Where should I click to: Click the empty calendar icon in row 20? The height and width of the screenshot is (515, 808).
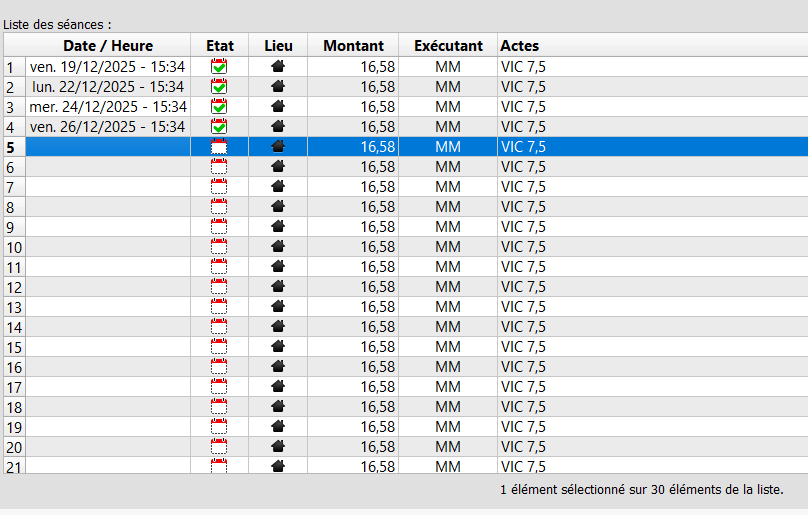(x=219, y=447)
